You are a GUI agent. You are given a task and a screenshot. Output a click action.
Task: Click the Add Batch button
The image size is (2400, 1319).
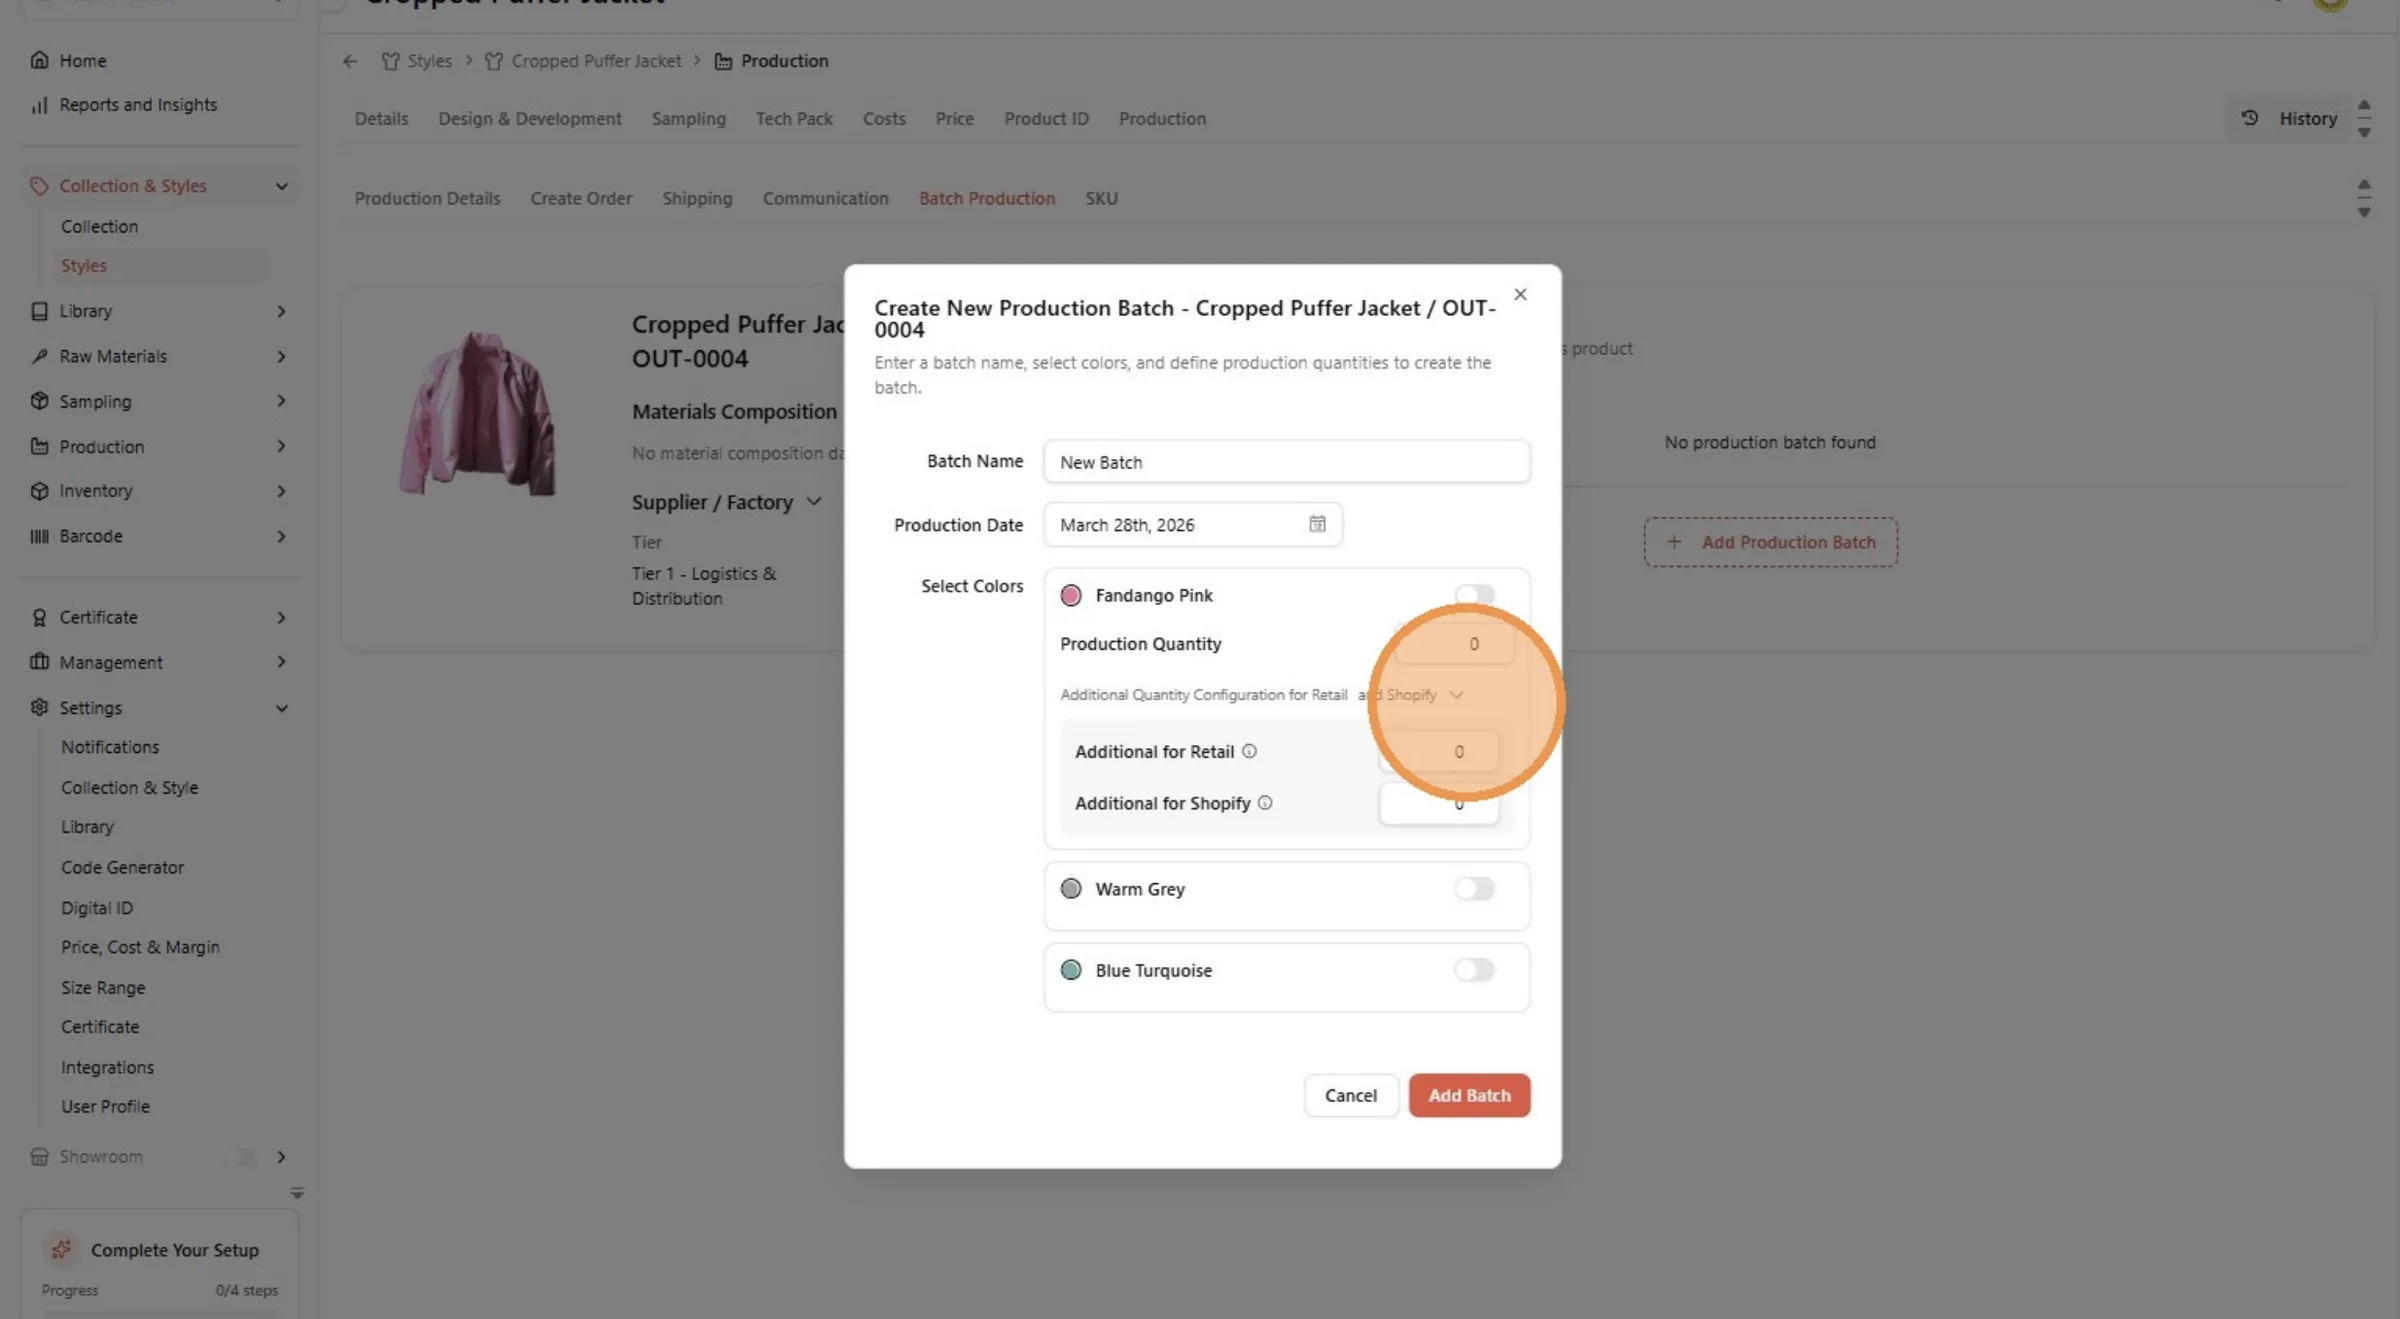[x=1469, y=1095]
